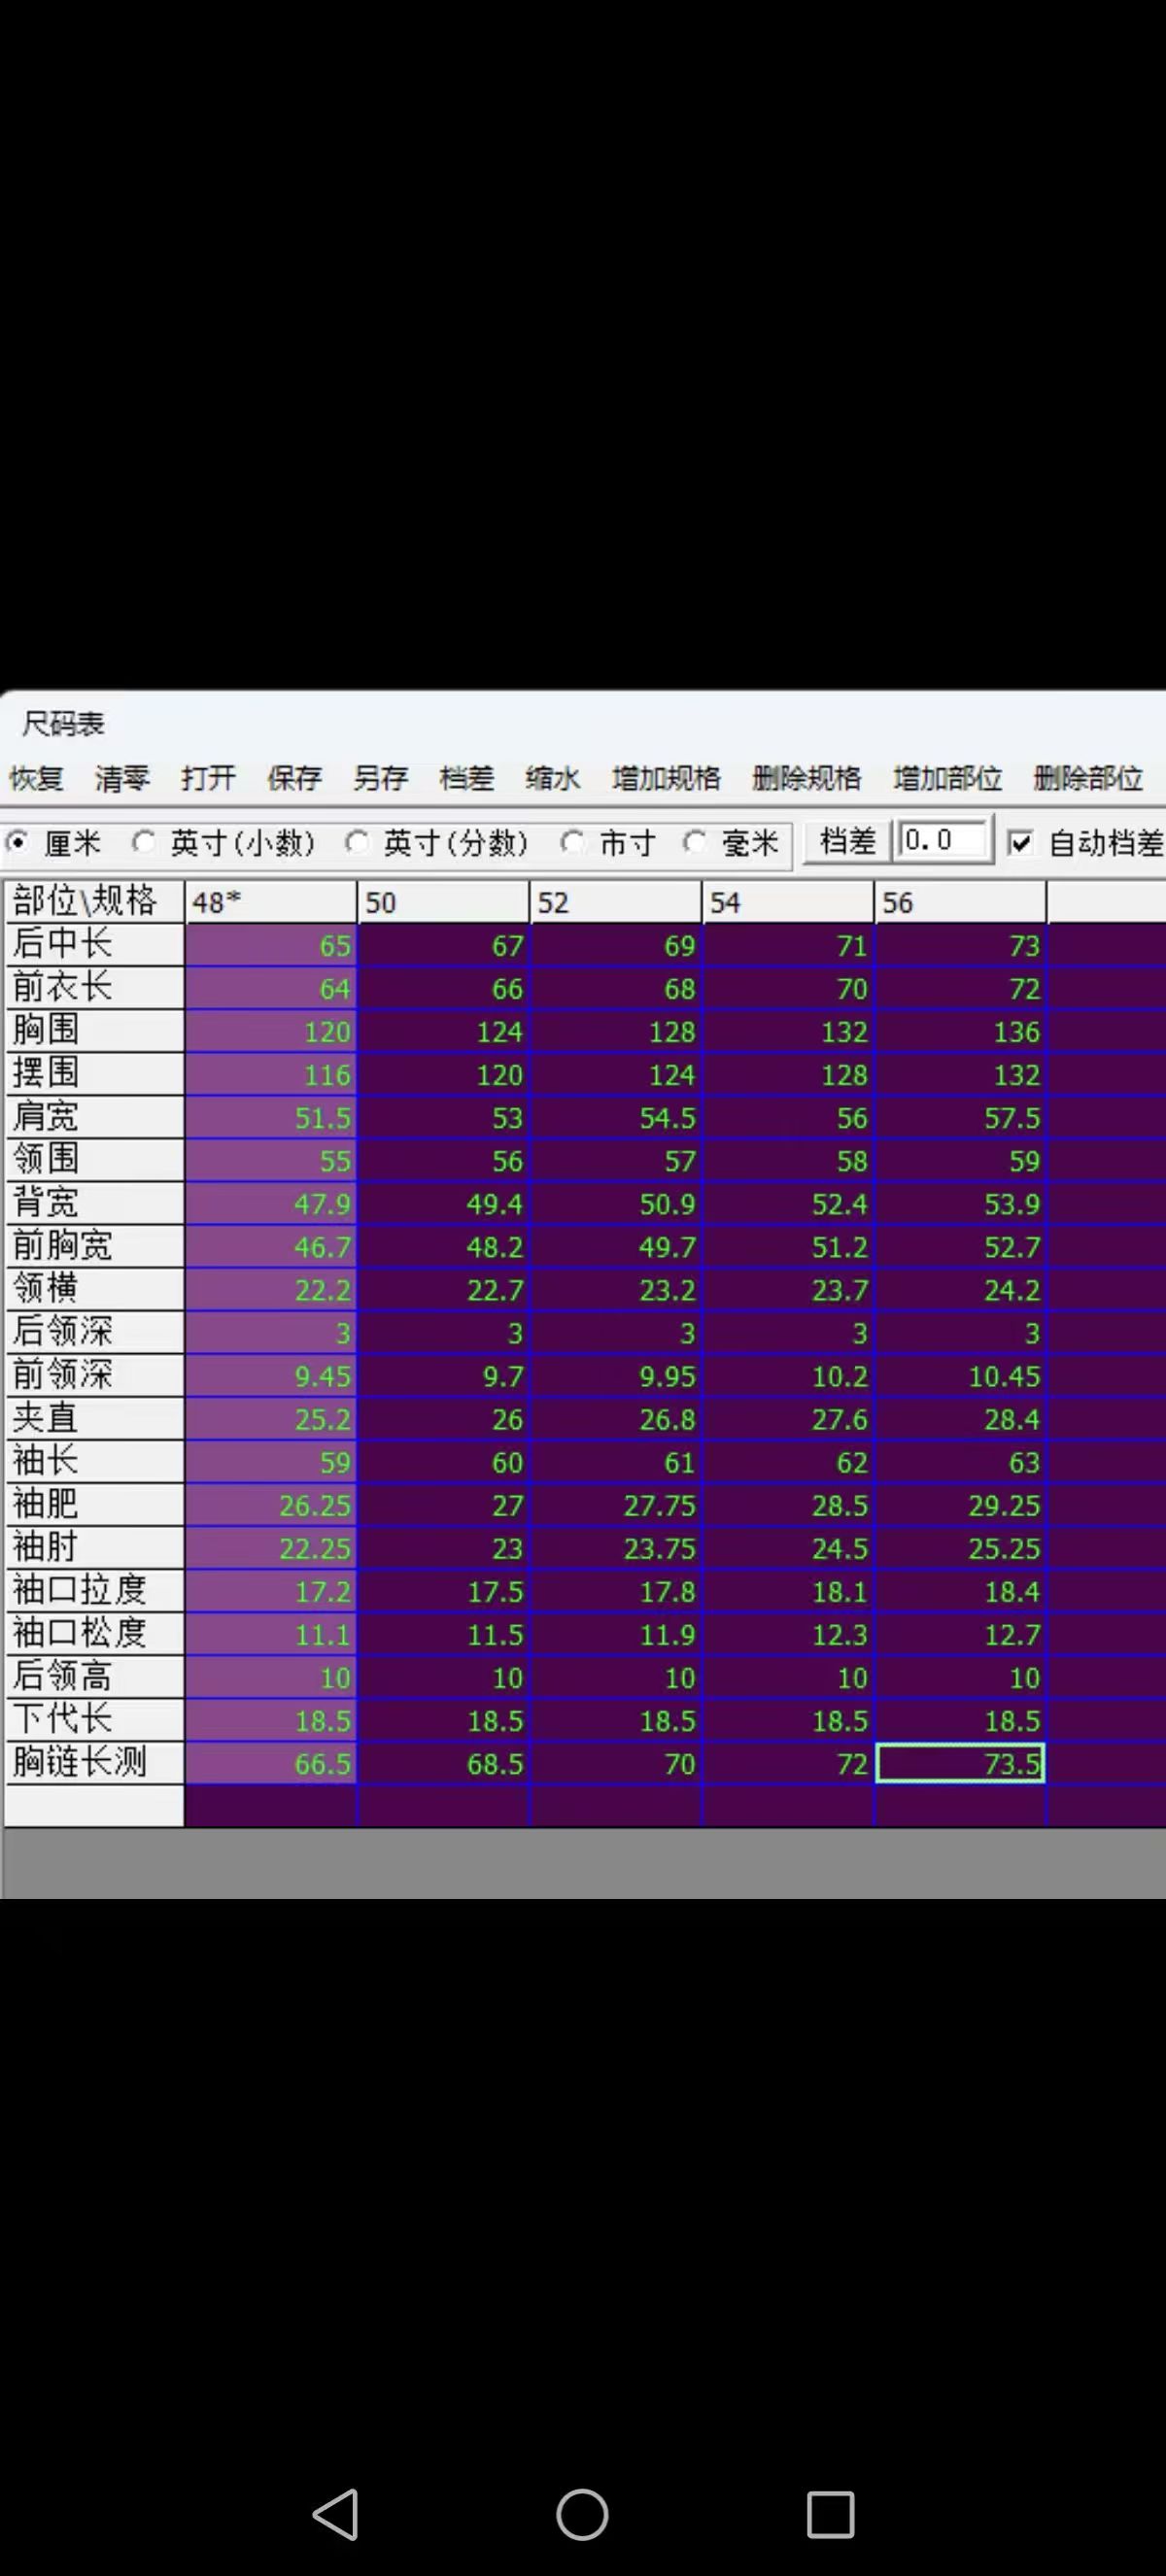This screenshot has height=2576, width=1166.
Task: Select the 前衣长 row label
Action: point(94,988)
